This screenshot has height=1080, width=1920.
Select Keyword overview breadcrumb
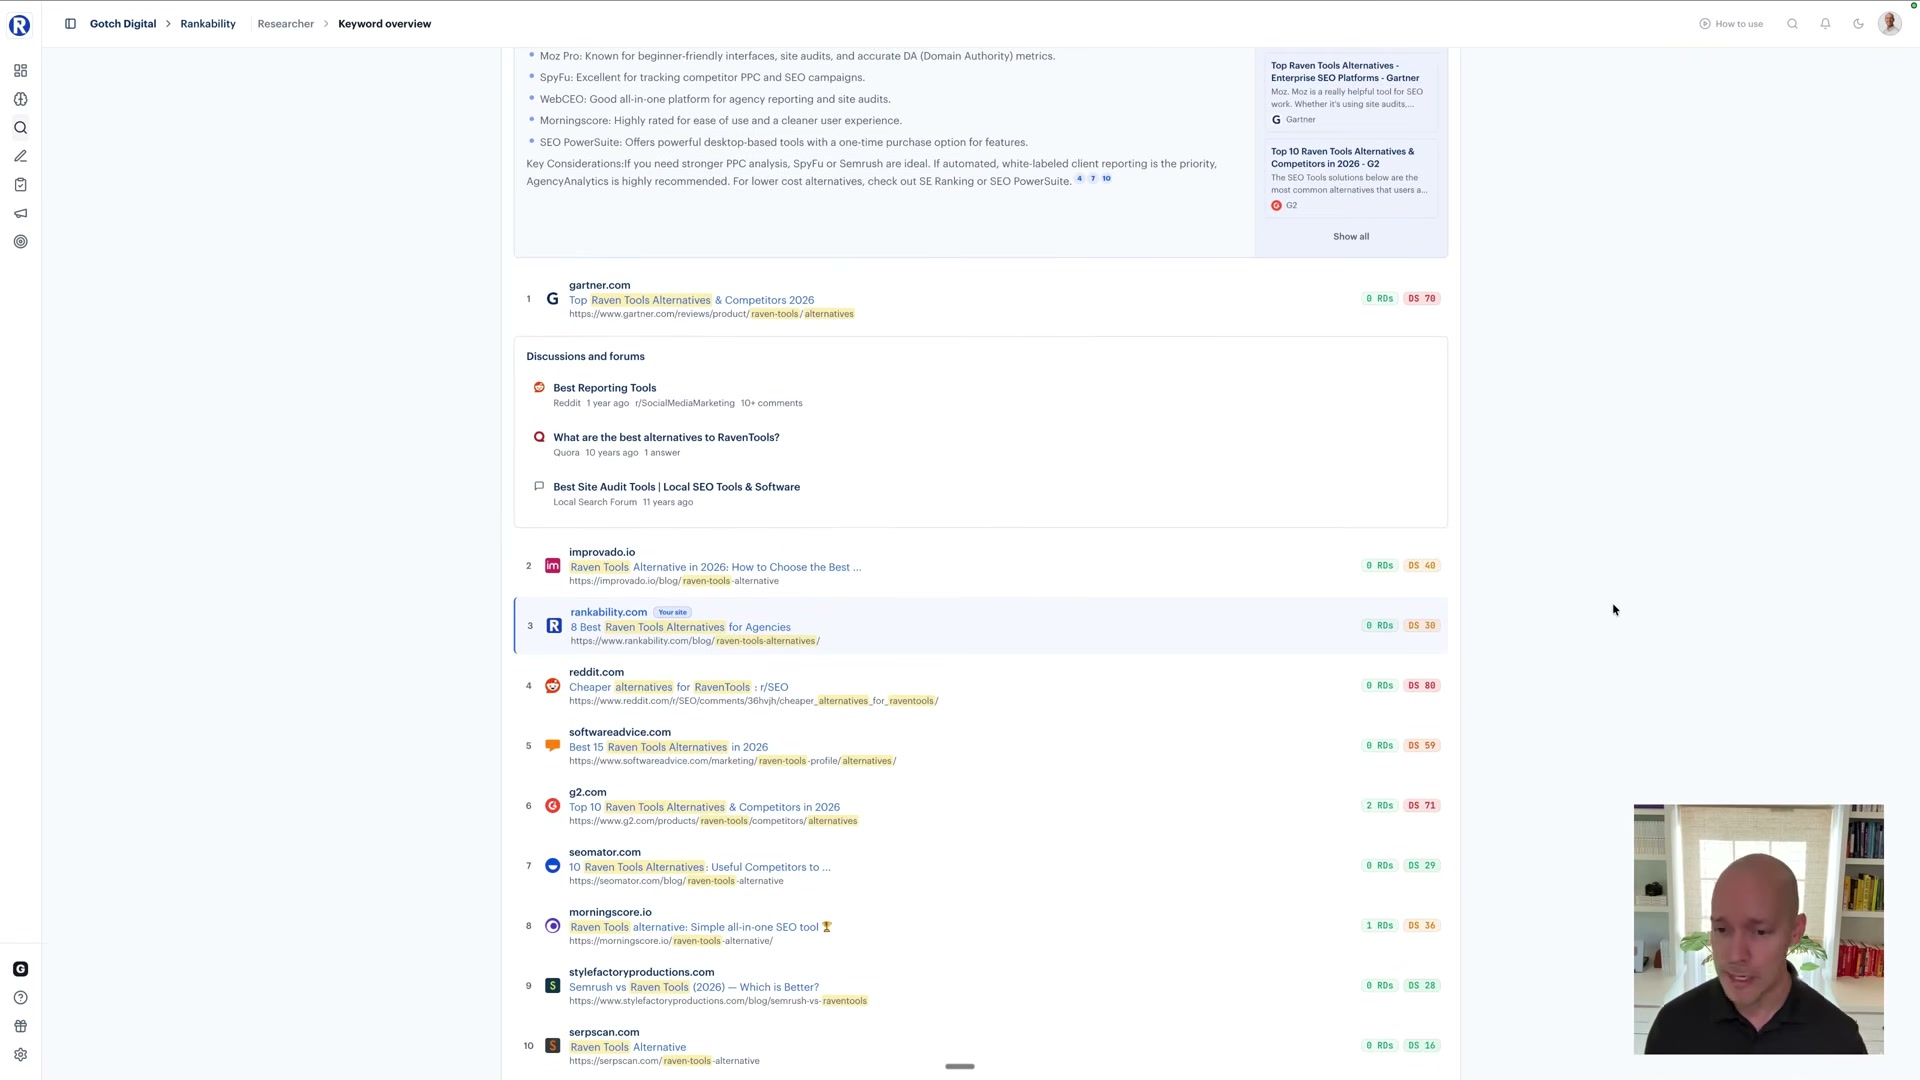pyautogui.click(x=384, y=24)
